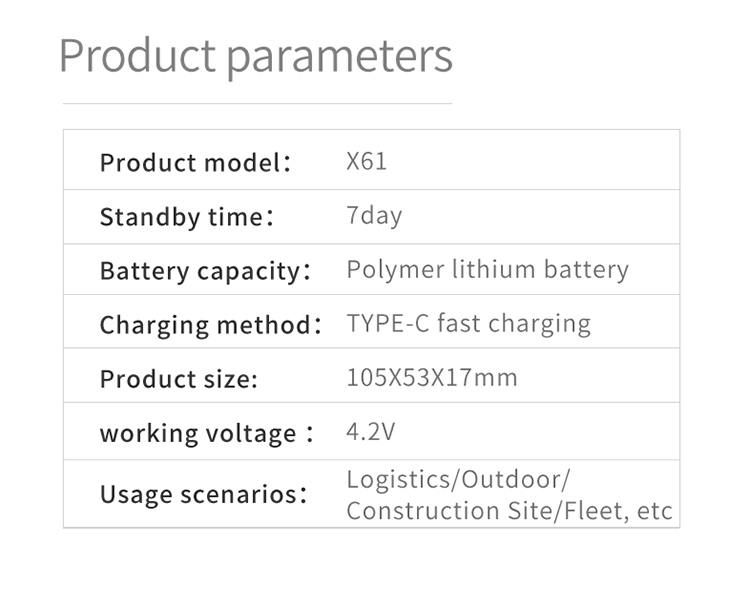Select the "working voltage:" label

[x=207, y=433]
